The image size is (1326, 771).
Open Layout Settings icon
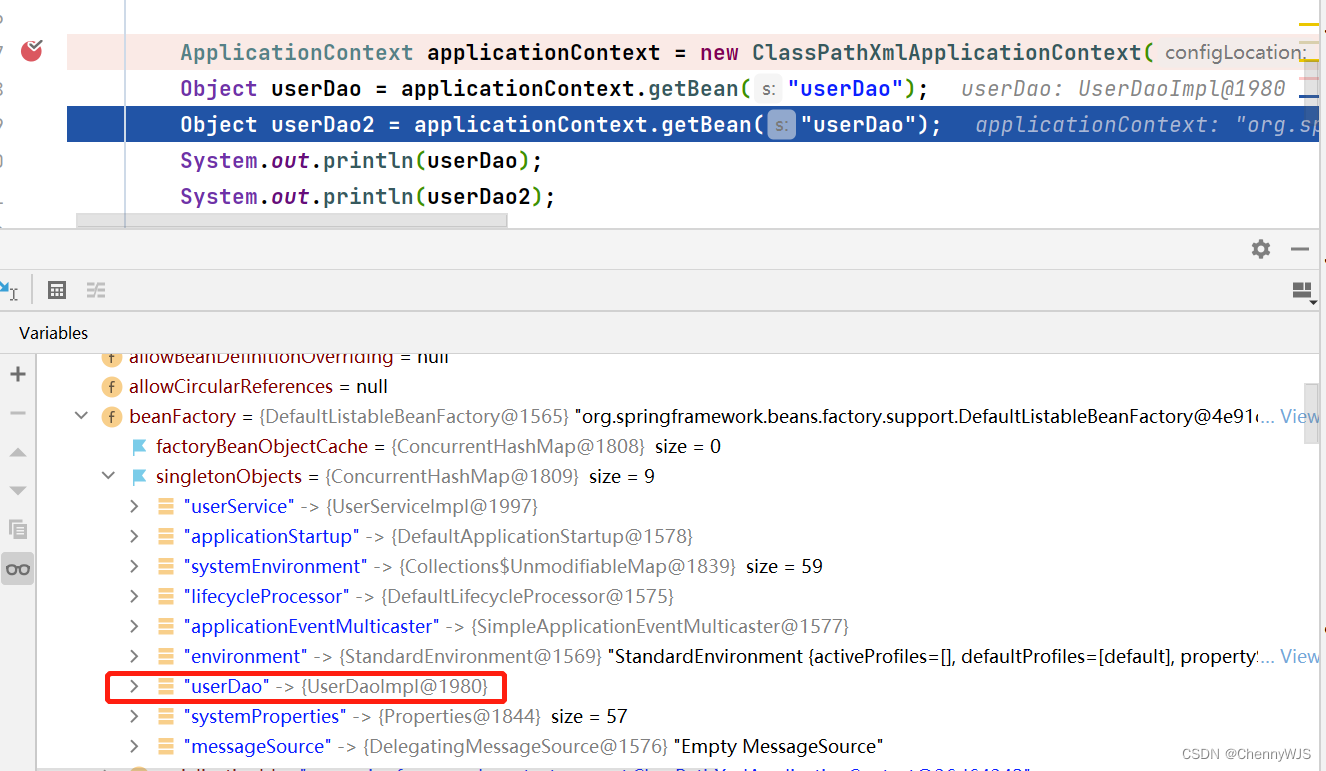pos(1302,291)
